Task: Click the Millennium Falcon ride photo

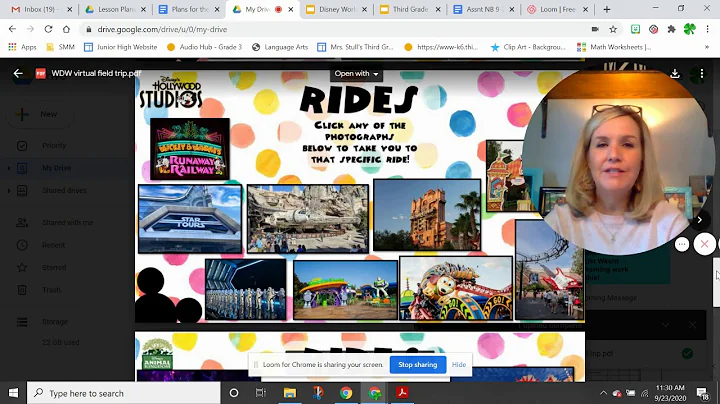Action: (x=308, y=219)
